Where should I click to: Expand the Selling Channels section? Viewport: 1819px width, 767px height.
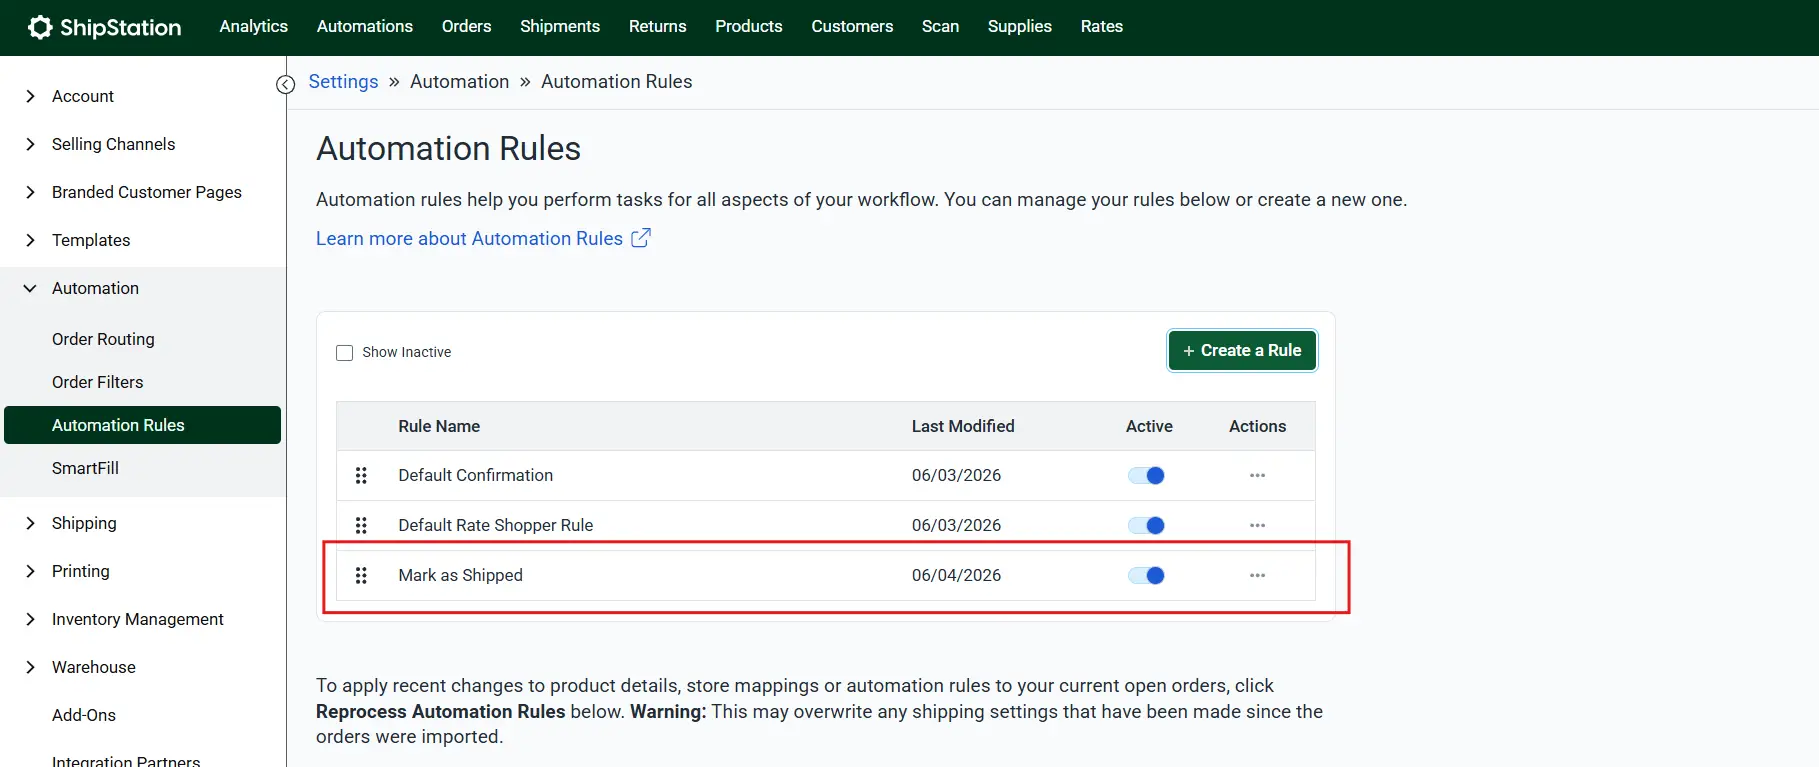[x=30, y=144]
